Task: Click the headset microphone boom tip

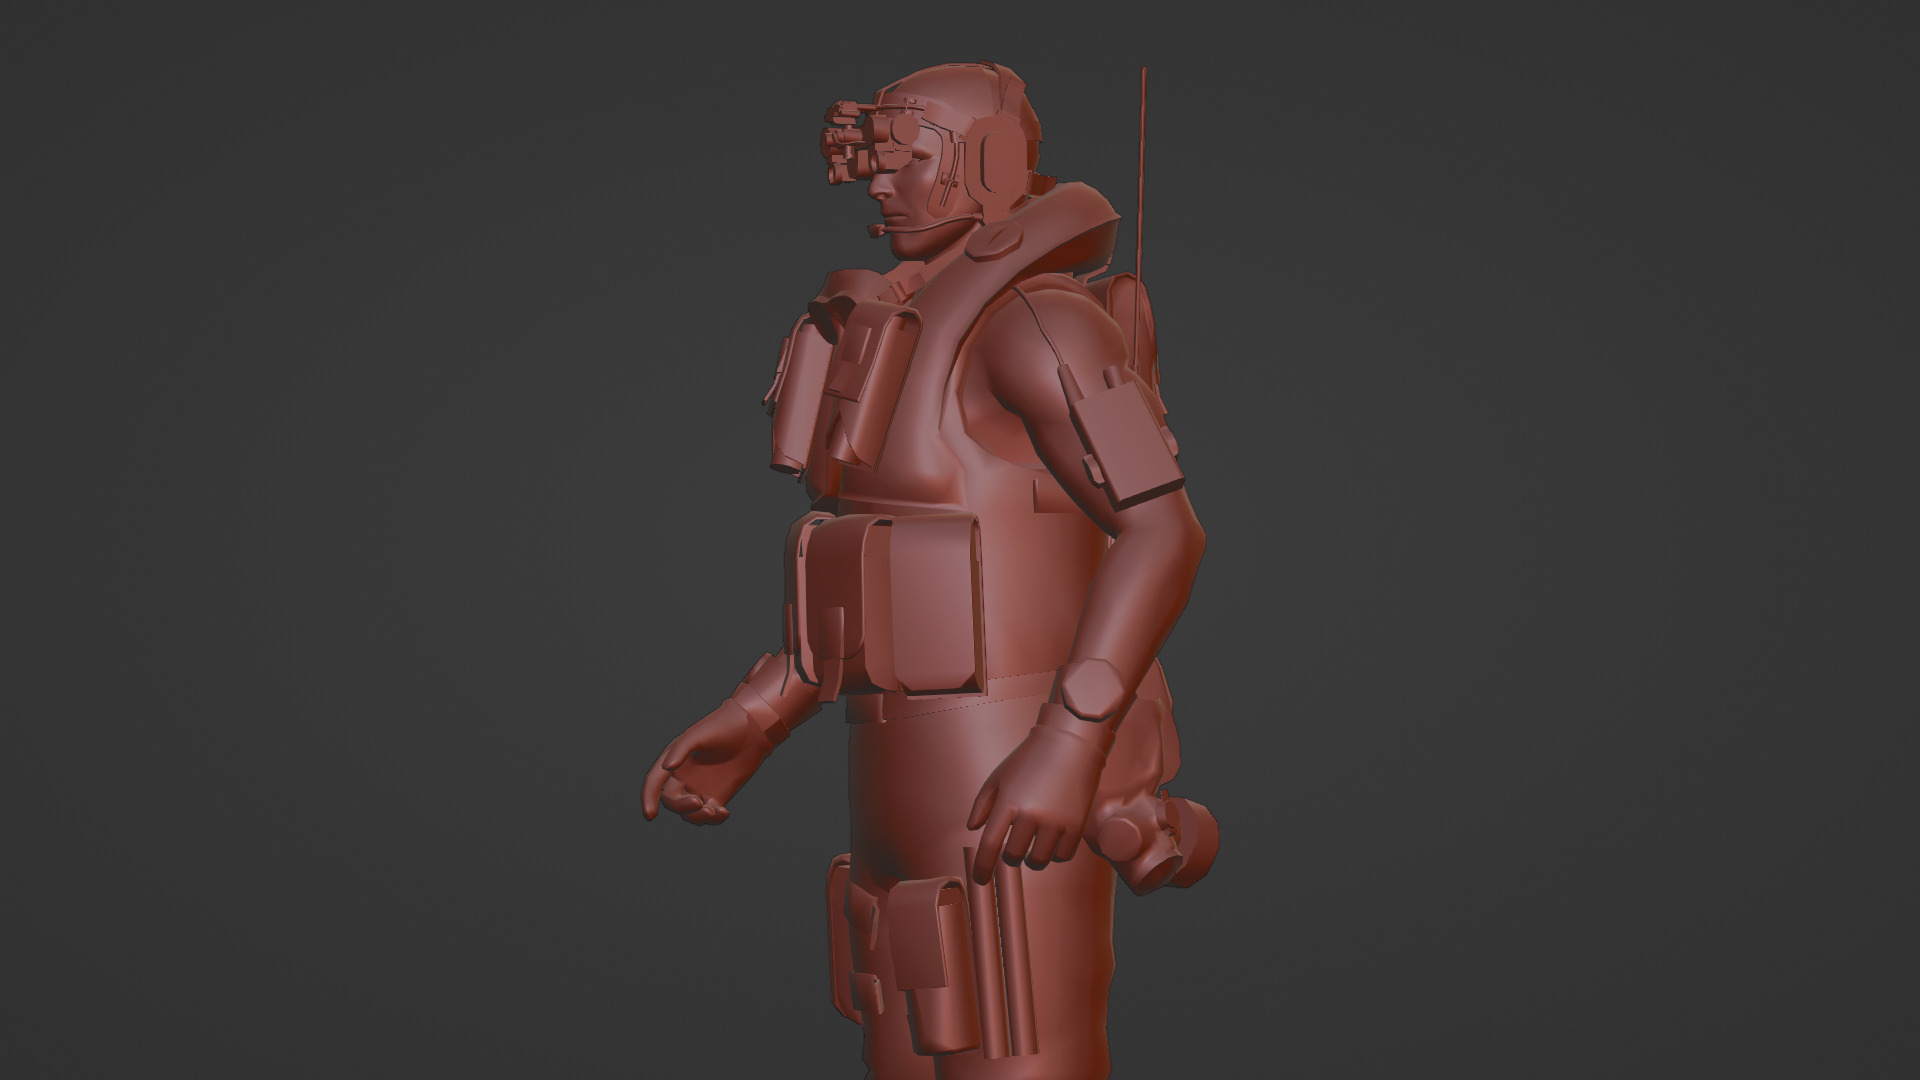Action: click(x=876, y=230)
